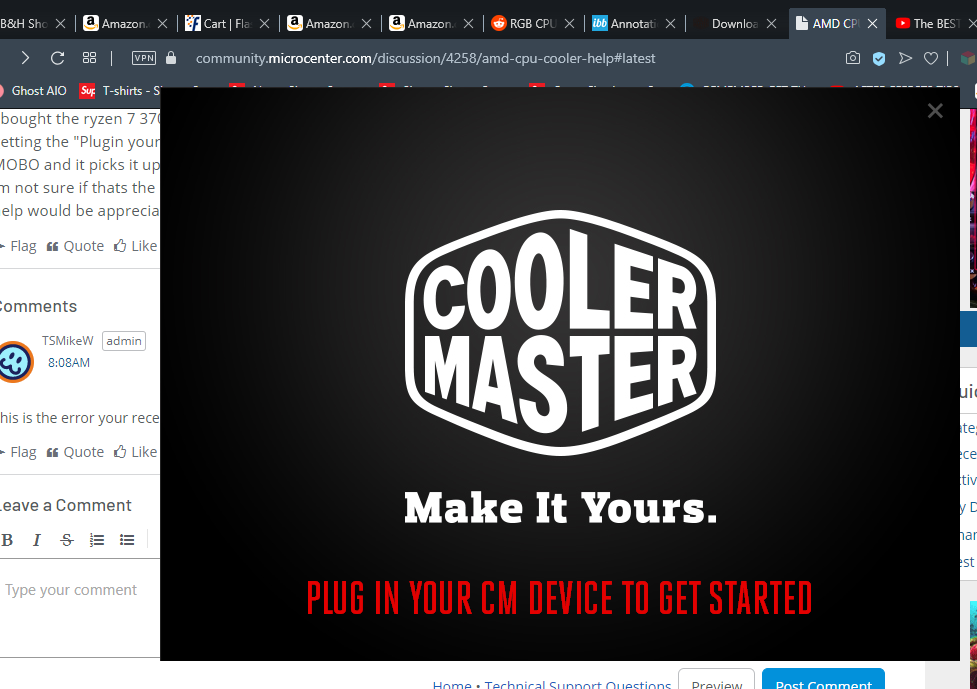Image resolution: width=977 pixels, height=689 pixels.
Task: Quote the original post
Action: pos(75,246)
